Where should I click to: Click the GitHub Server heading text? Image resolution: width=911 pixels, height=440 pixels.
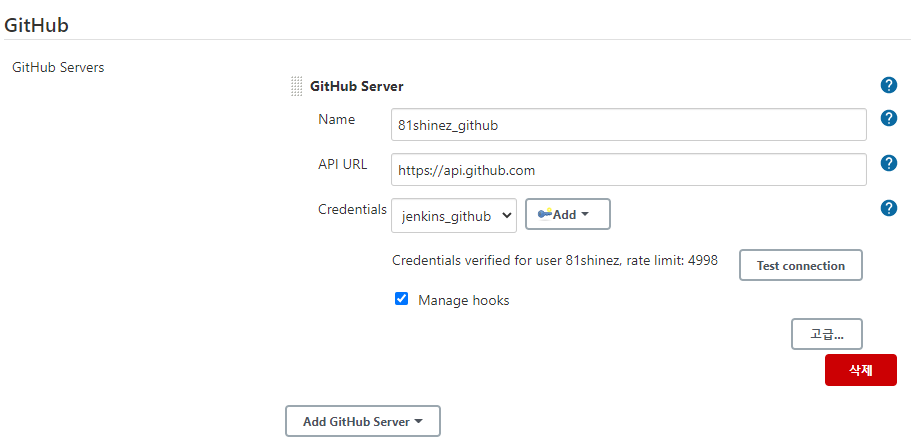[357, 87]
